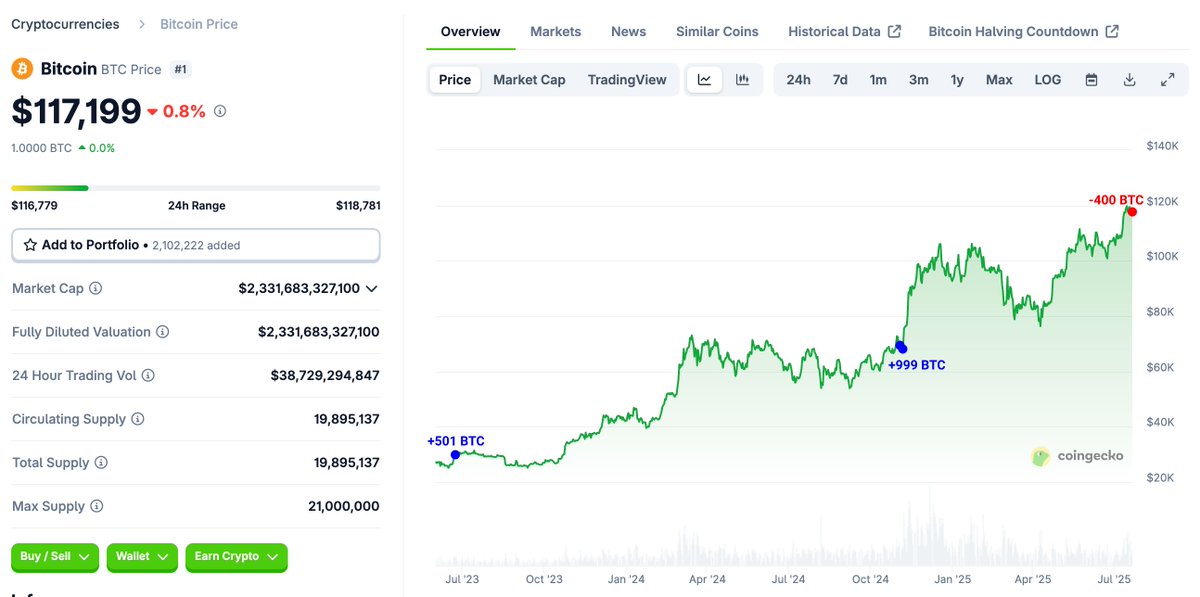Image resolution: width=1200 pixels, height=597 pixels.
Task: Click the 24h low value $116,779
Action: click(x=34, y=206)
